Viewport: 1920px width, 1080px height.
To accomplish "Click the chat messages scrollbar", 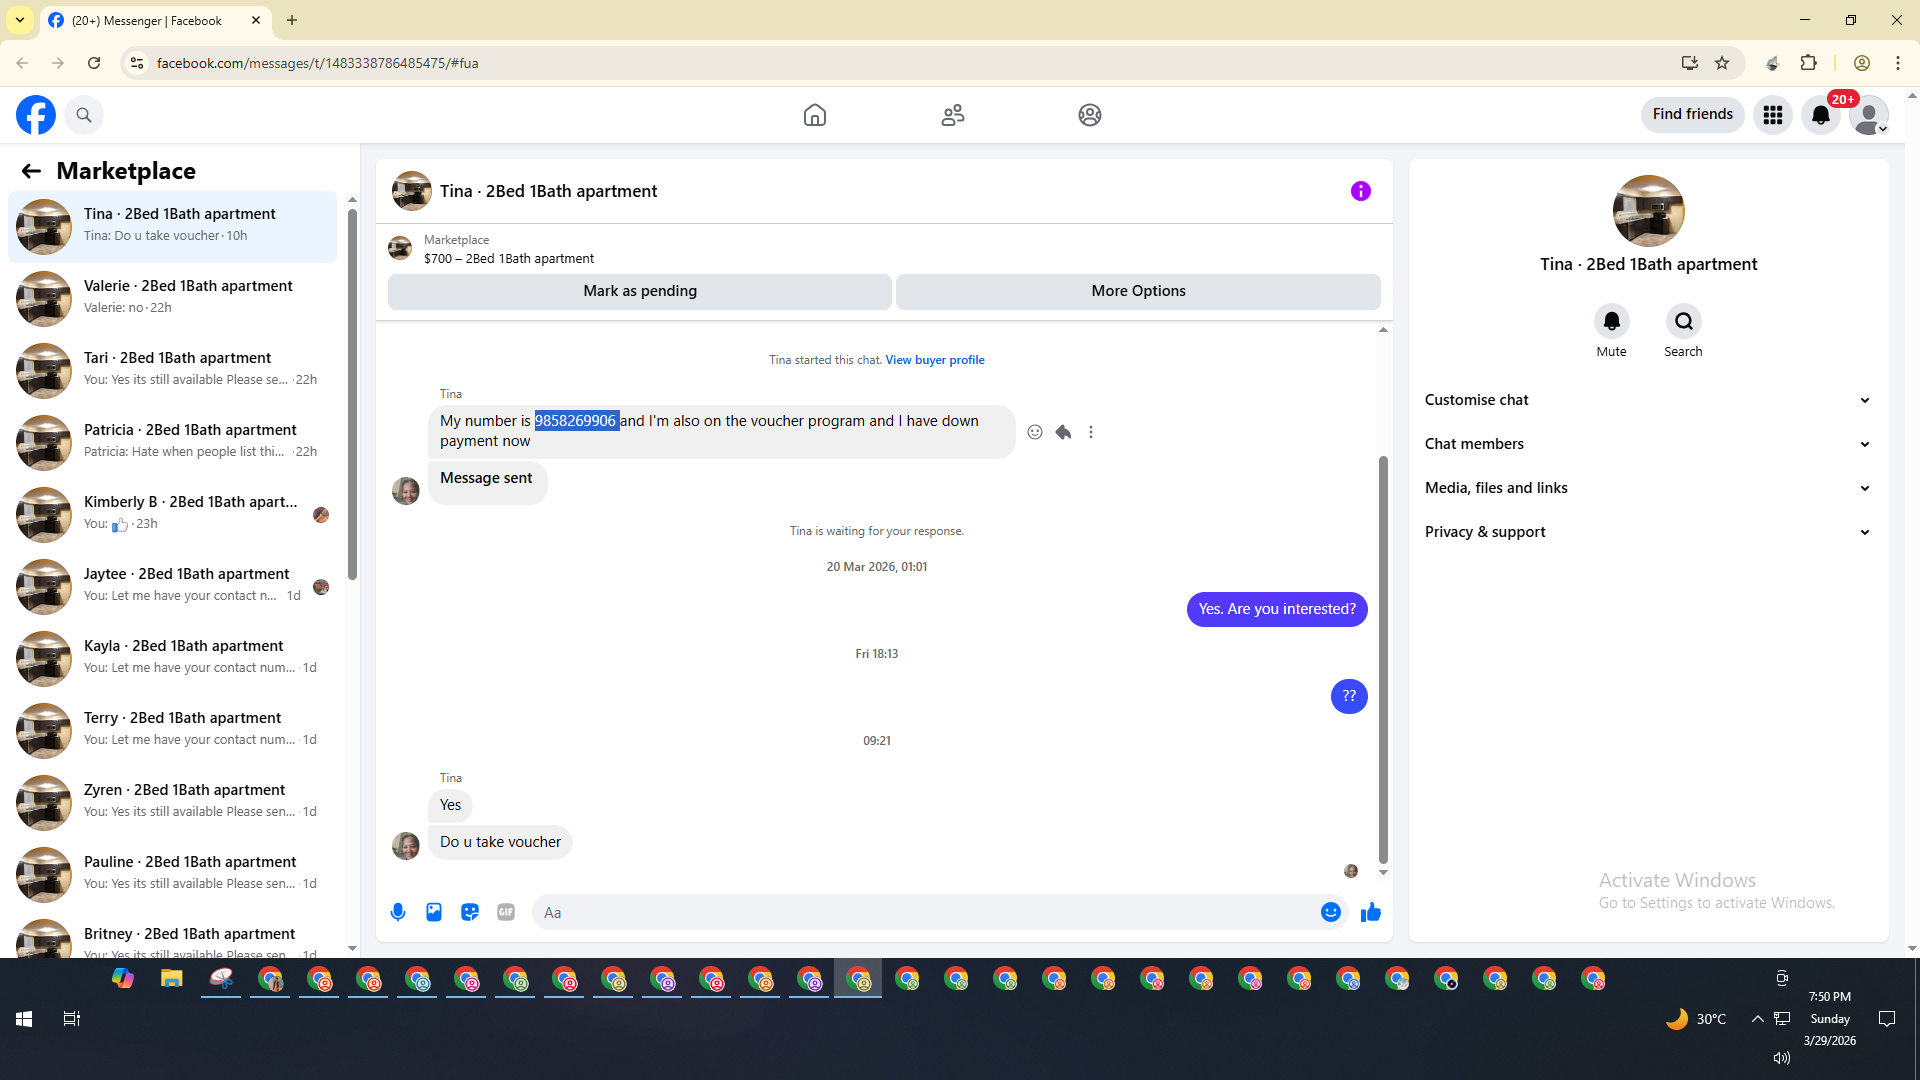I will tap(1383, 660).
